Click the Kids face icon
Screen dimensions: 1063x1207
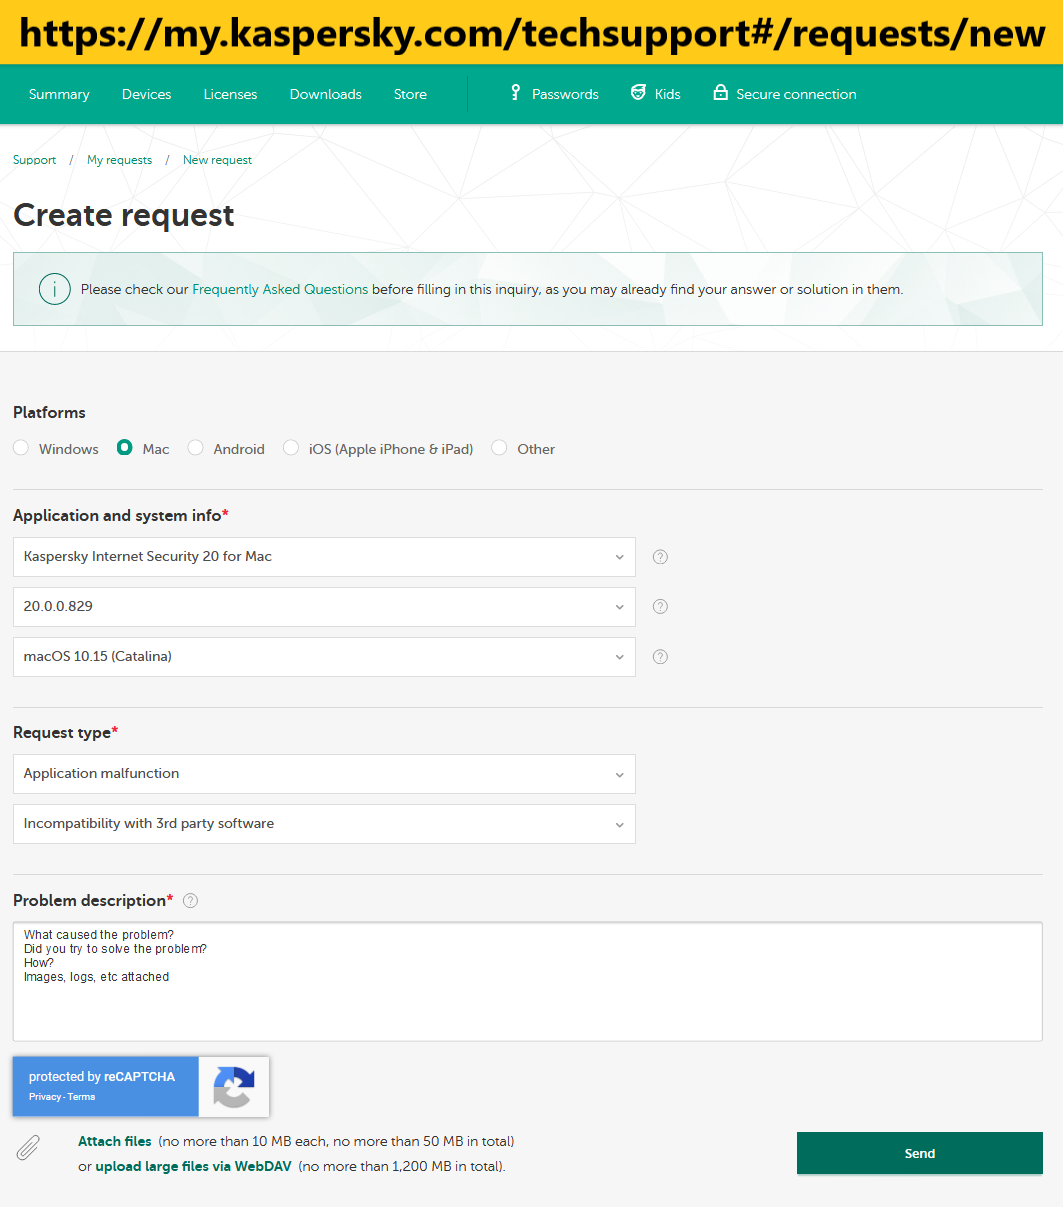[x=638, y=93]
